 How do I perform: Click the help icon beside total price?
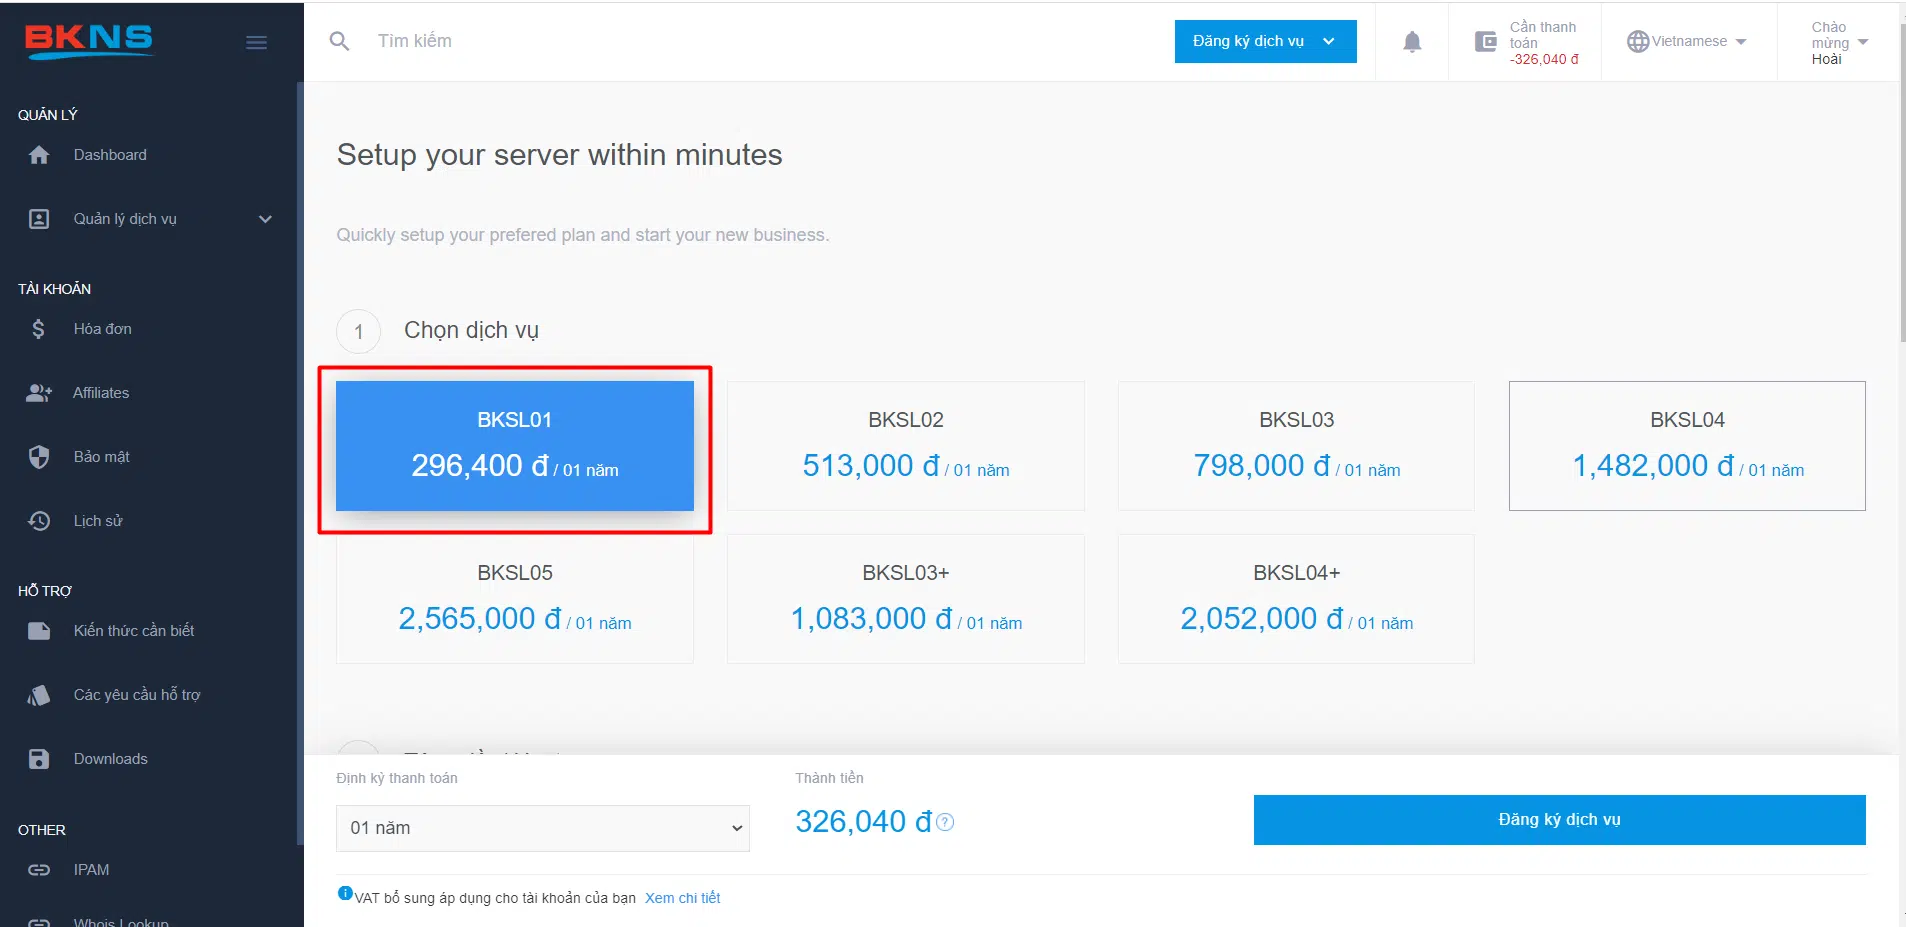coord(945,822)
